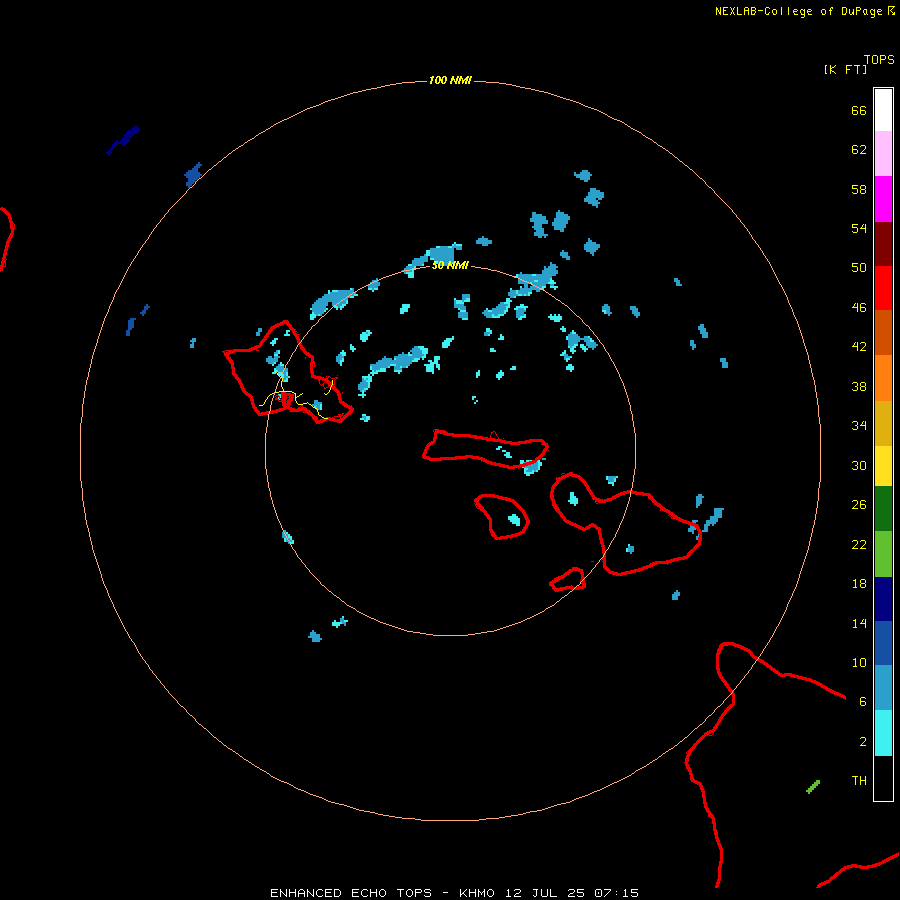Screen dimensions: 900x900
Task: Pick the gold legend color band
Action: [883, 423]
